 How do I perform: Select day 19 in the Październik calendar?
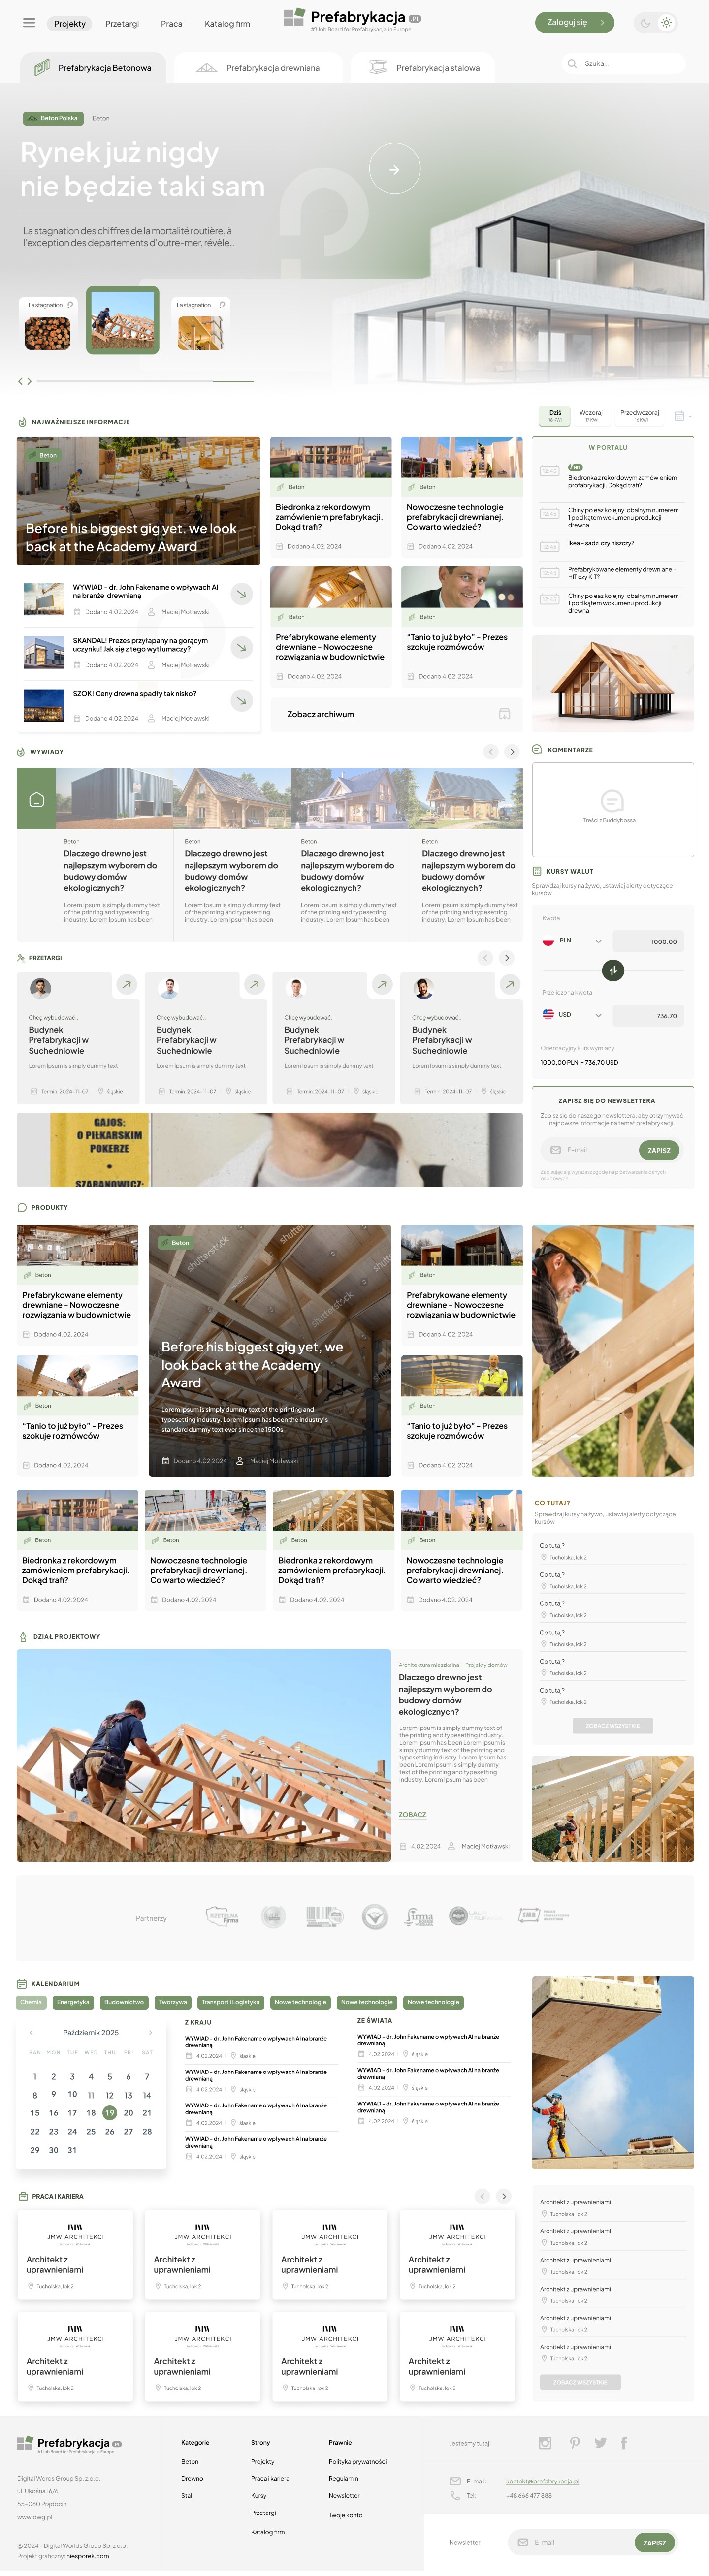(x=109, y=2113)
